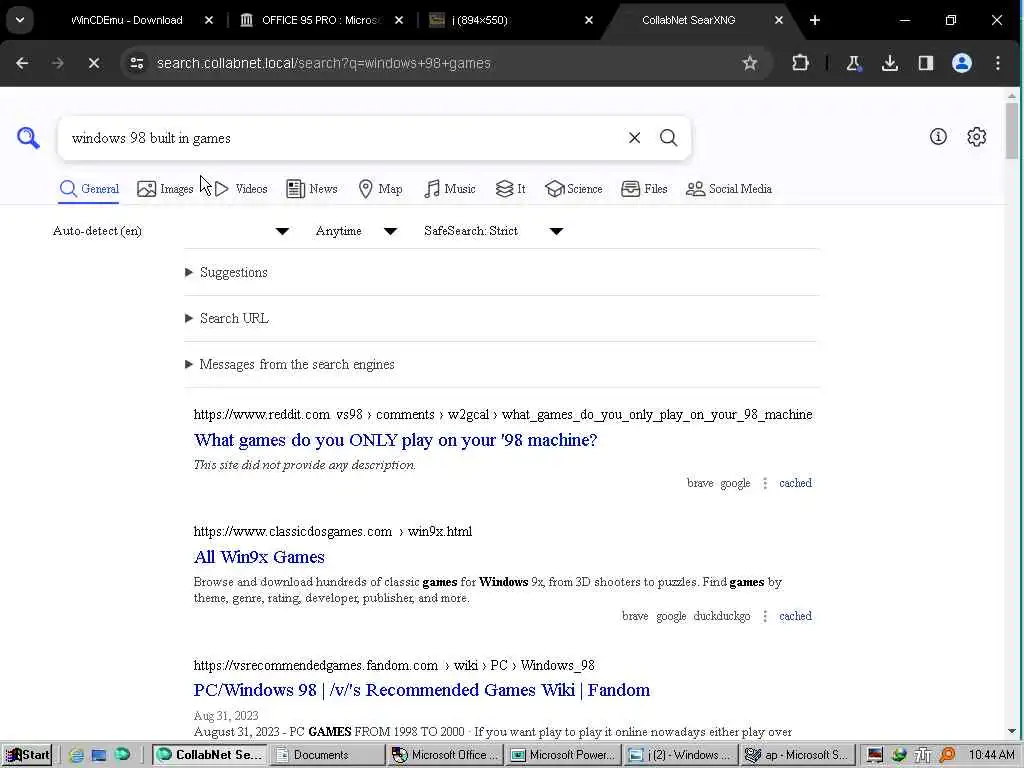Click the page vertical scrollbar thumb
The height and width of the screenshot is (768, 1024).
click(x=1012, y=131)
